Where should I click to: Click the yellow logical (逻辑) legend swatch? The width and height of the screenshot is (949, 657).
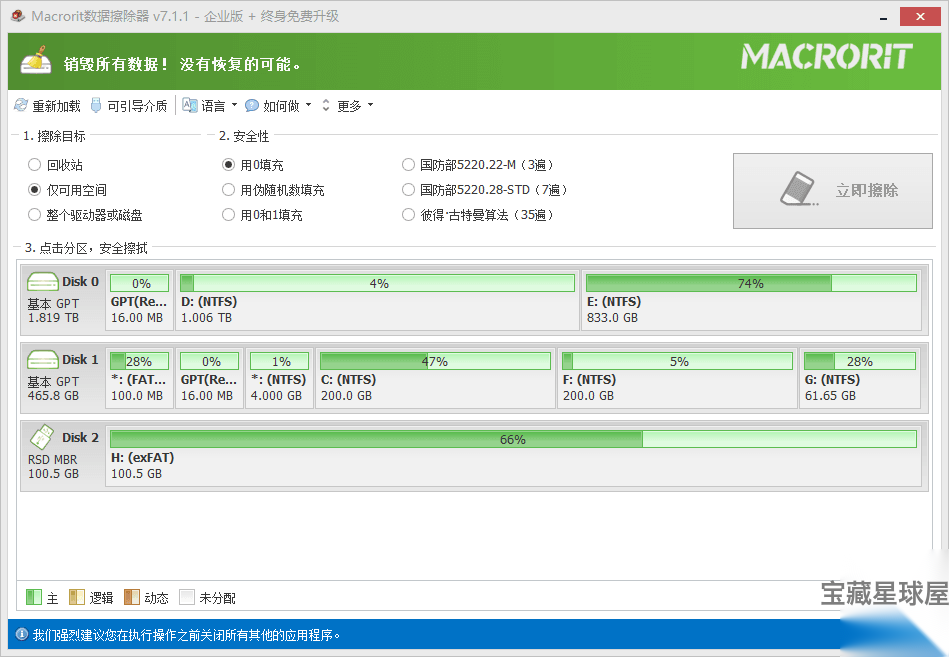(77, 597)
